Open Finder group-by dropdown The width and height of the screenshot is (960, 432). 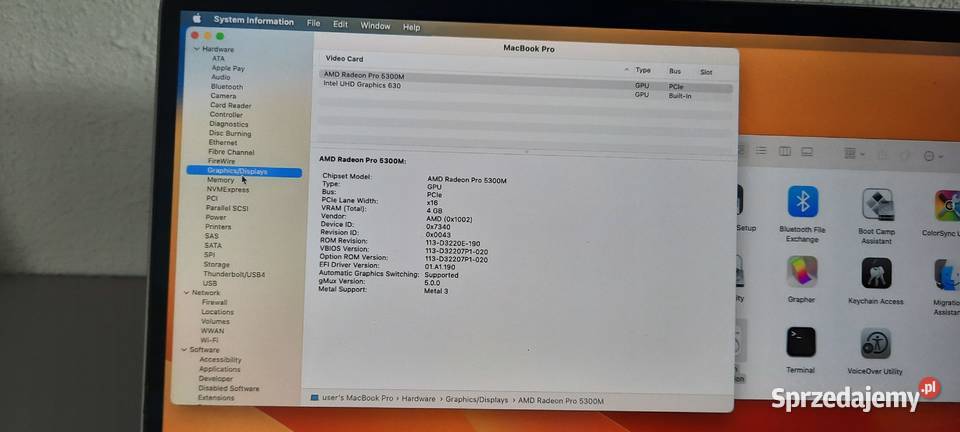click(x=853, y=153)
